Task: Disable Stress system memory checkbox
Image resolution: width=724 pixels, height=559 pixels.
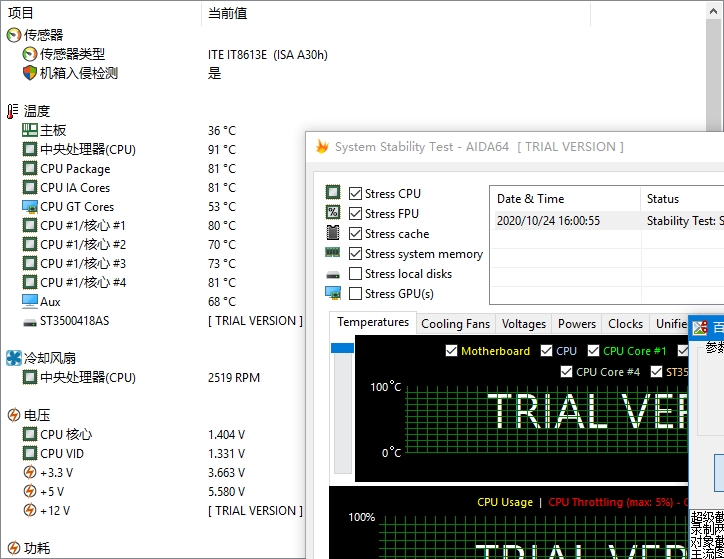Action: pyautogui.click(x=355, y=253)
